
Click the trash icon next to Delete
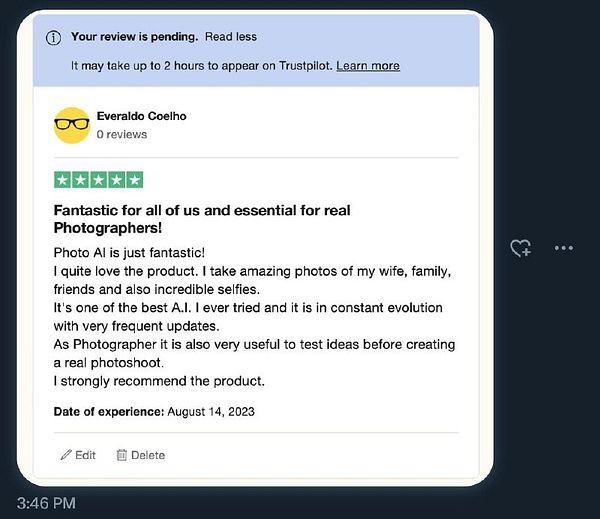122,455
